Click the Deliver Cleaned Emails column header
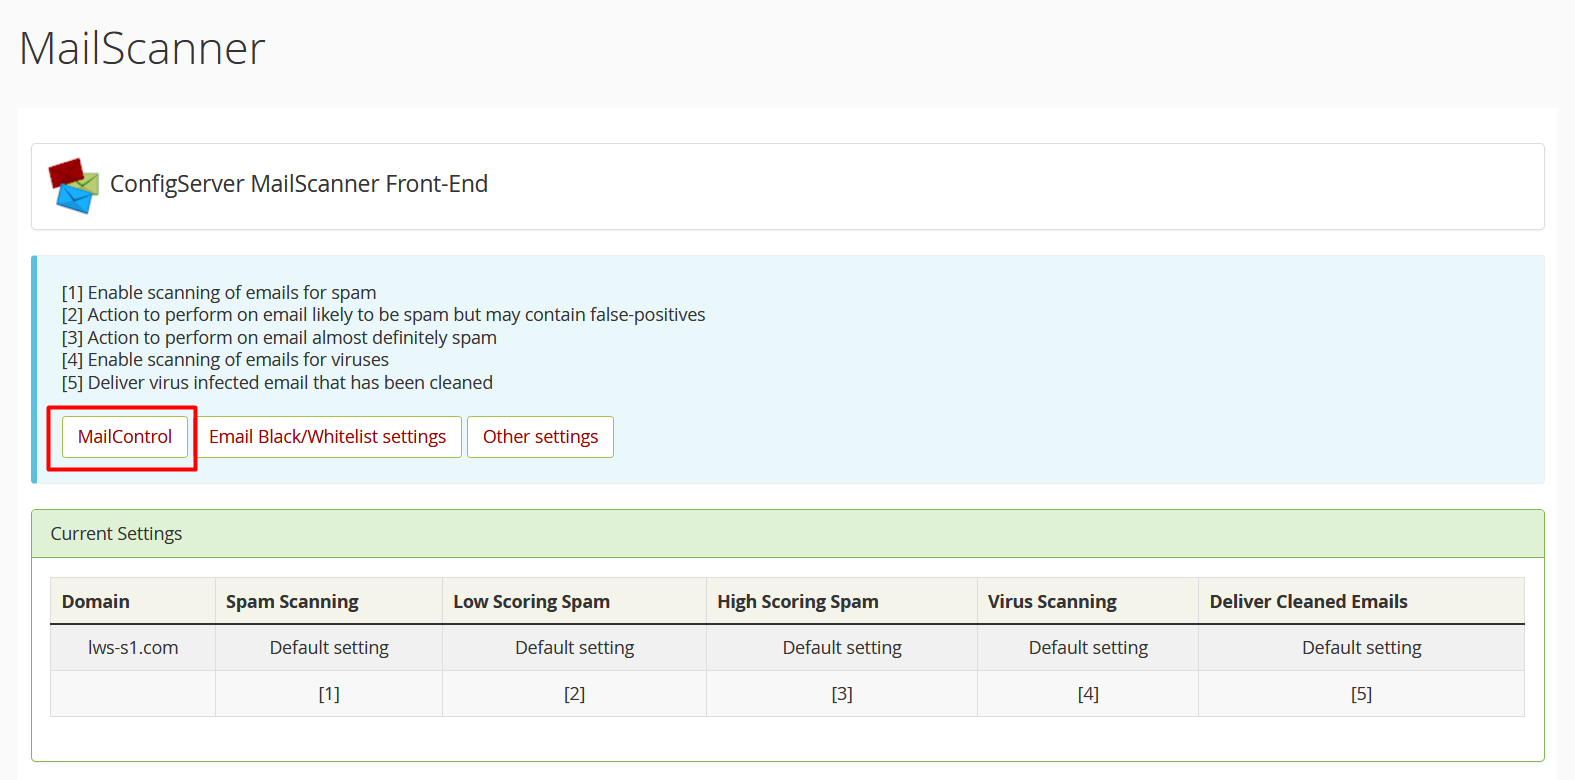The height and width of the screenshot is (780, 1575). [1308, 601]
